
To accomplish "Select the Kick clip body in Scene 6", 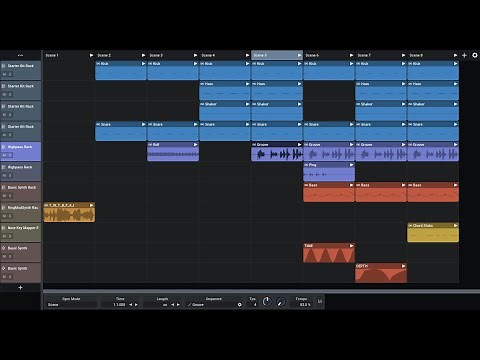I will [x=329, y=73].
